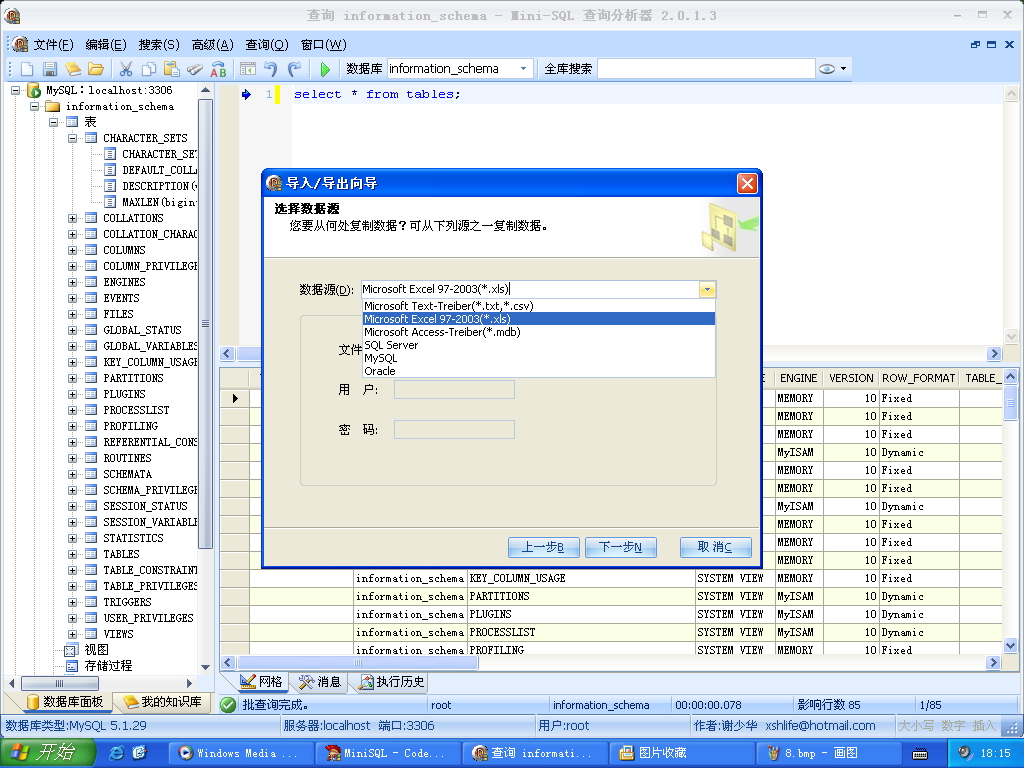Select MySQL in data source list
The width and height of the screenshot is (1024, 768).
click(x=539, y=358)
